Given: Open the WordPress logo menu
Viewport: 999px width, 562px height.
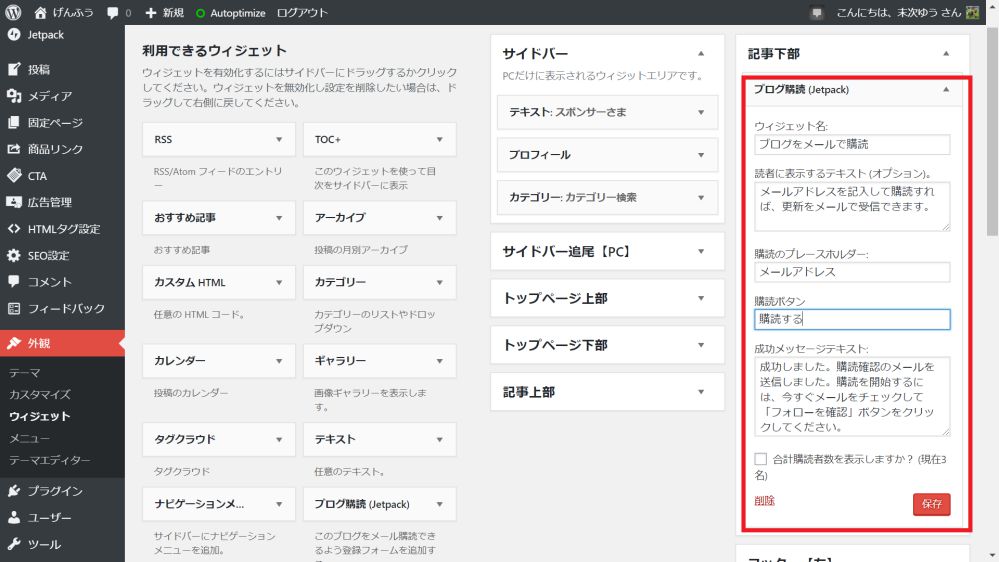Looking at the screenshot, I should pos(13,12).
